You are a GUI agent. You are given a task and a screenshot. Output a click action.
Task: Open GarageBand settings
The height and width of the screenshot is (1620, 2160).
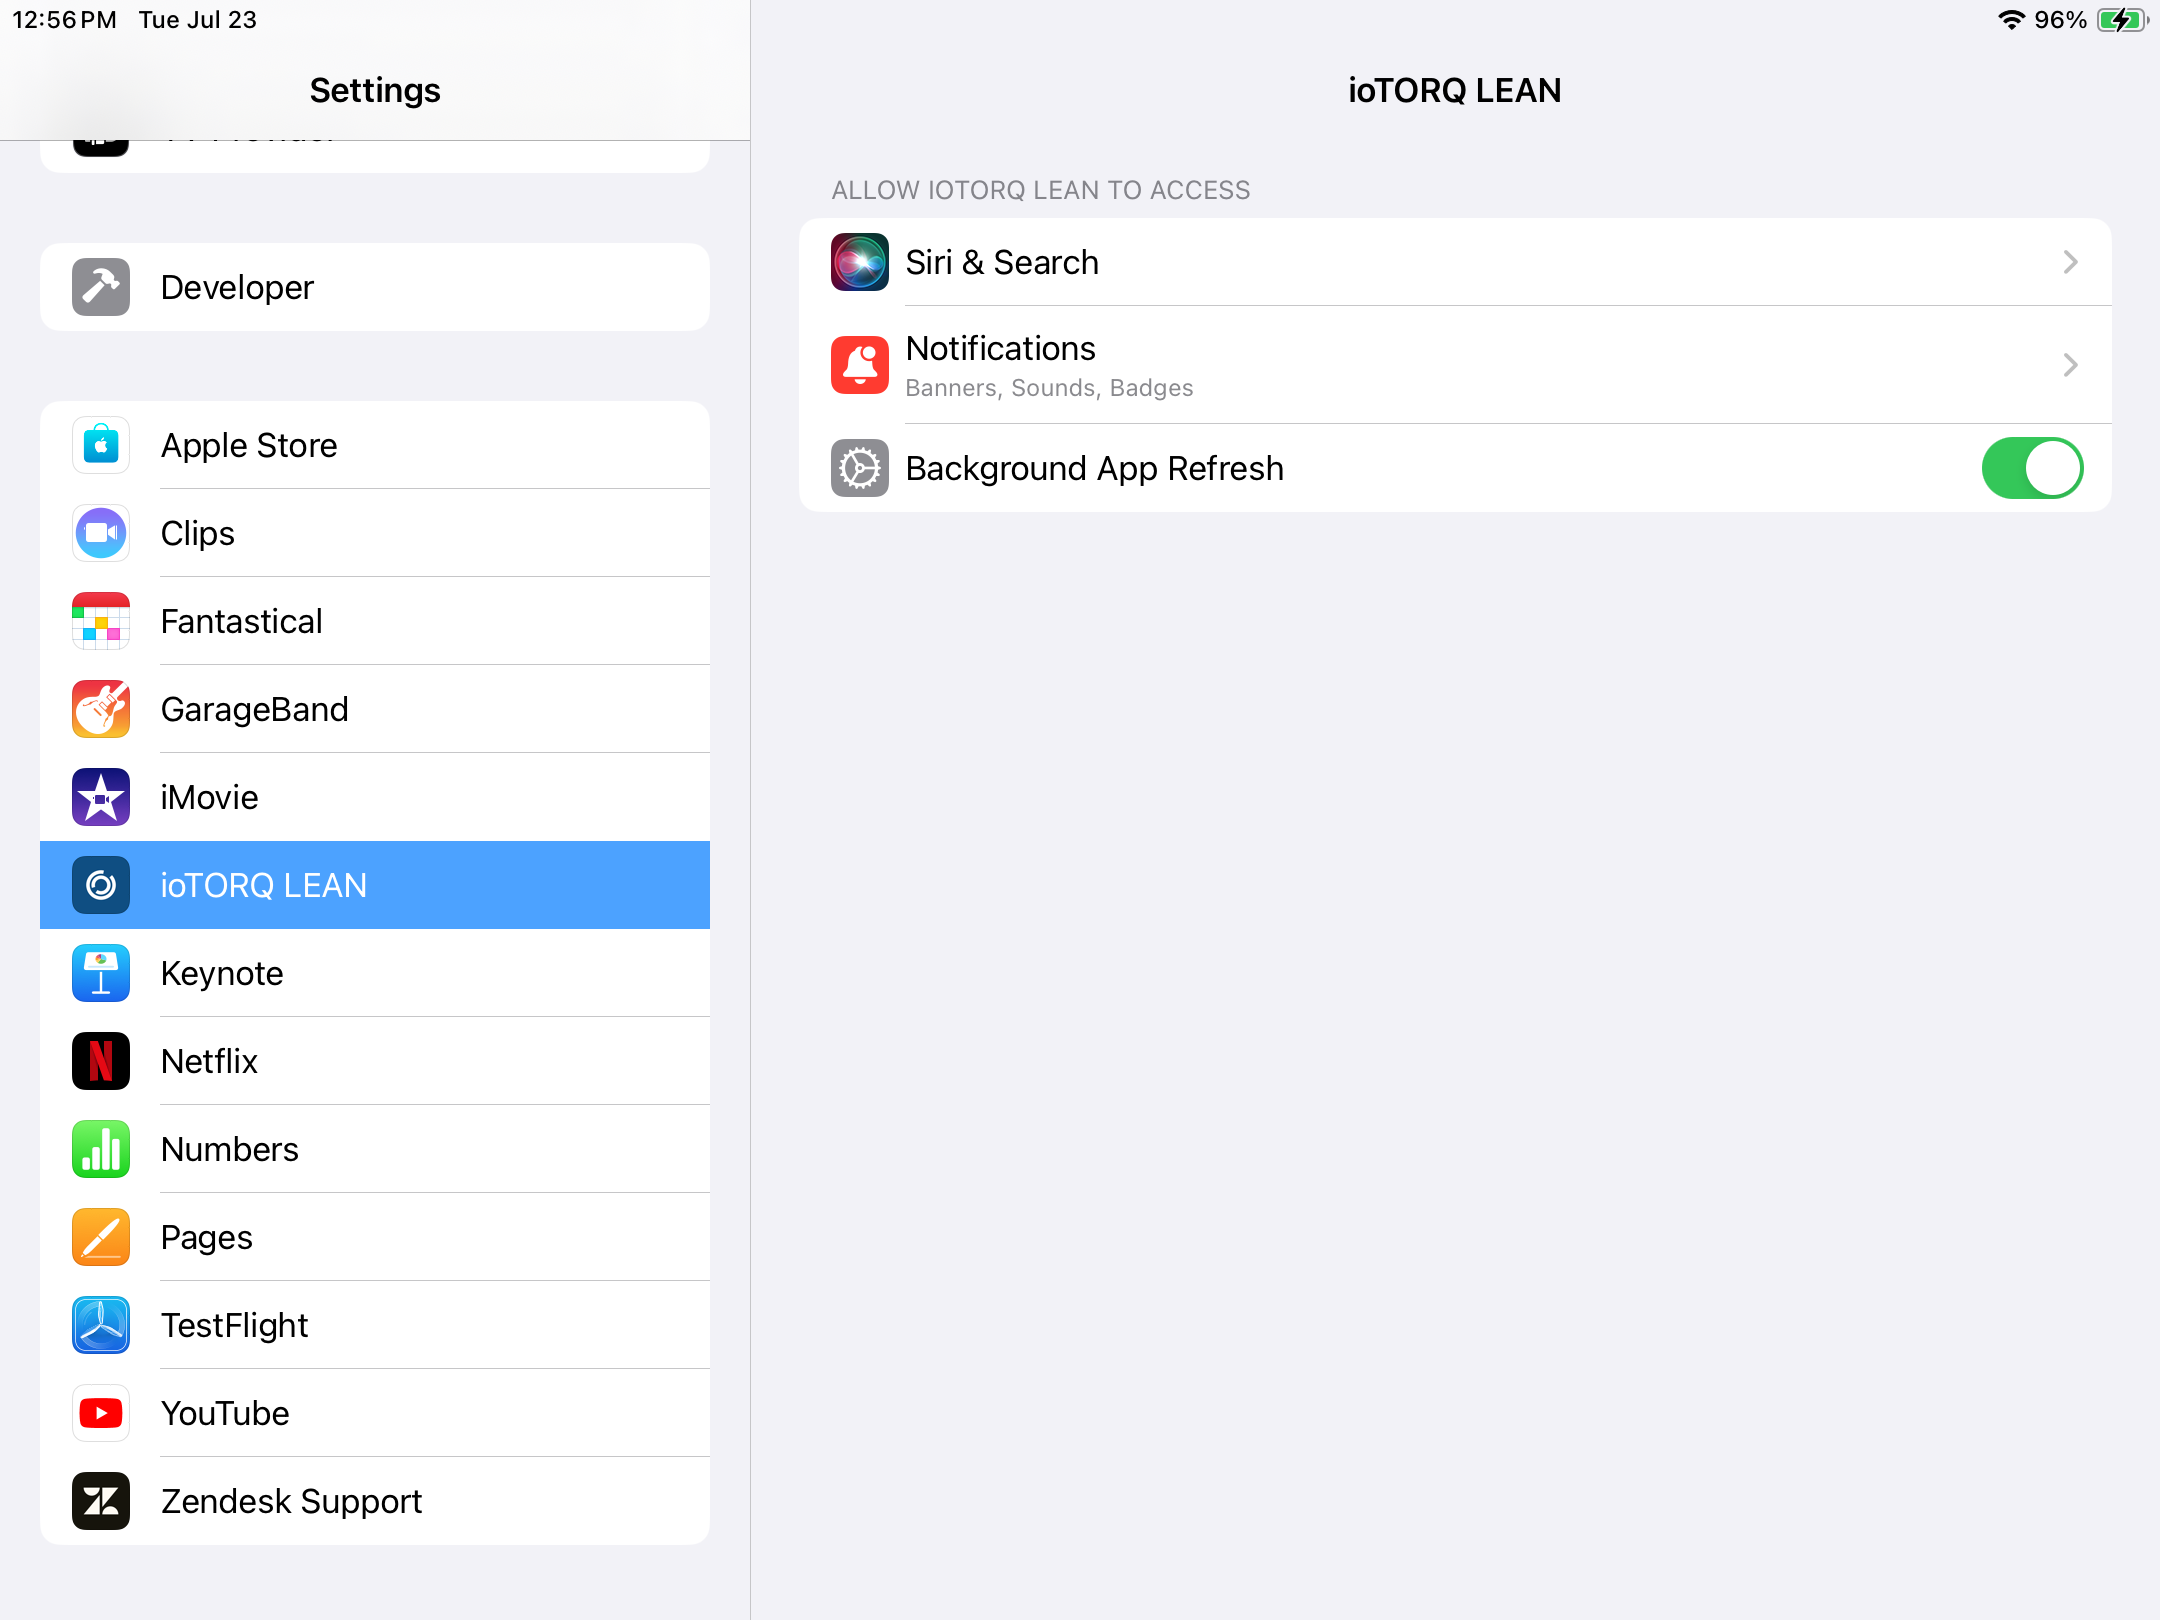pyautogui.click(x=375, y=709)
